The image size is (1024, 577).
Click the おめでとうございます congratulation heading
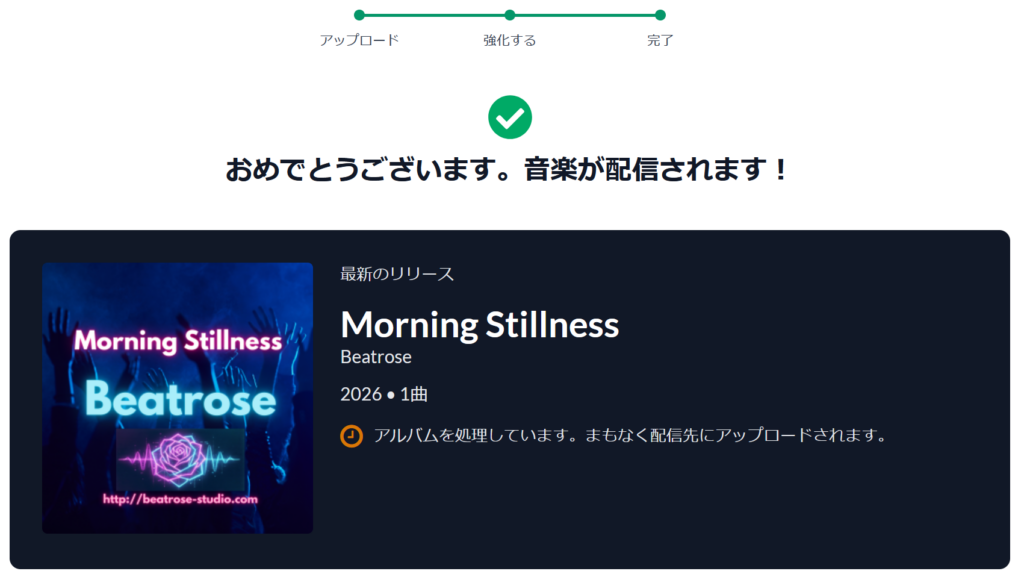pyautogui.click(x=508, y=170)
